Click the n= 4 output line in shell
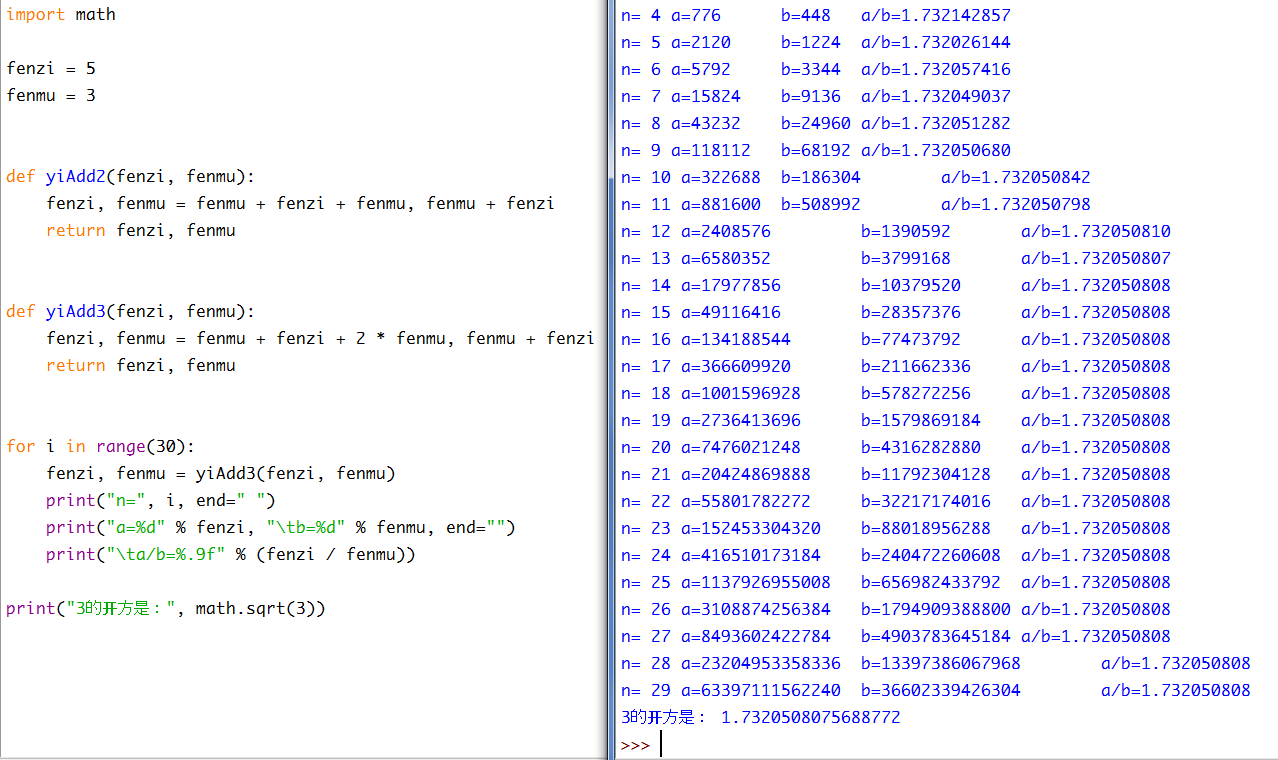This screenshot has height=760, width=1278. [815, 16]
